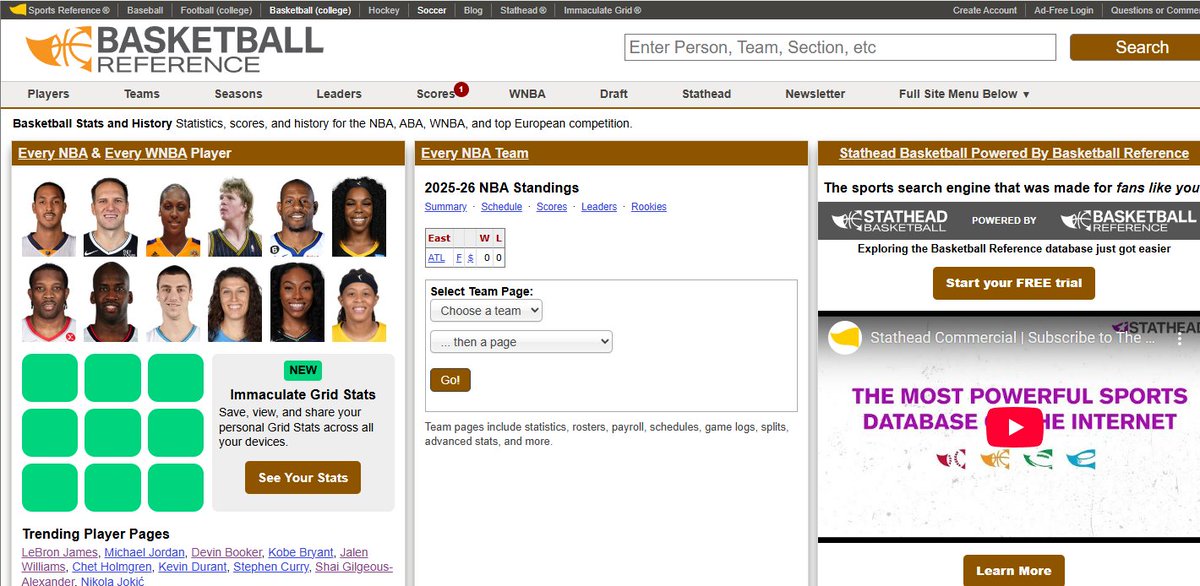Click ATL in the standings table
Image resolution: width=1200 pixels, height=586 pixels.
[437, 258]
